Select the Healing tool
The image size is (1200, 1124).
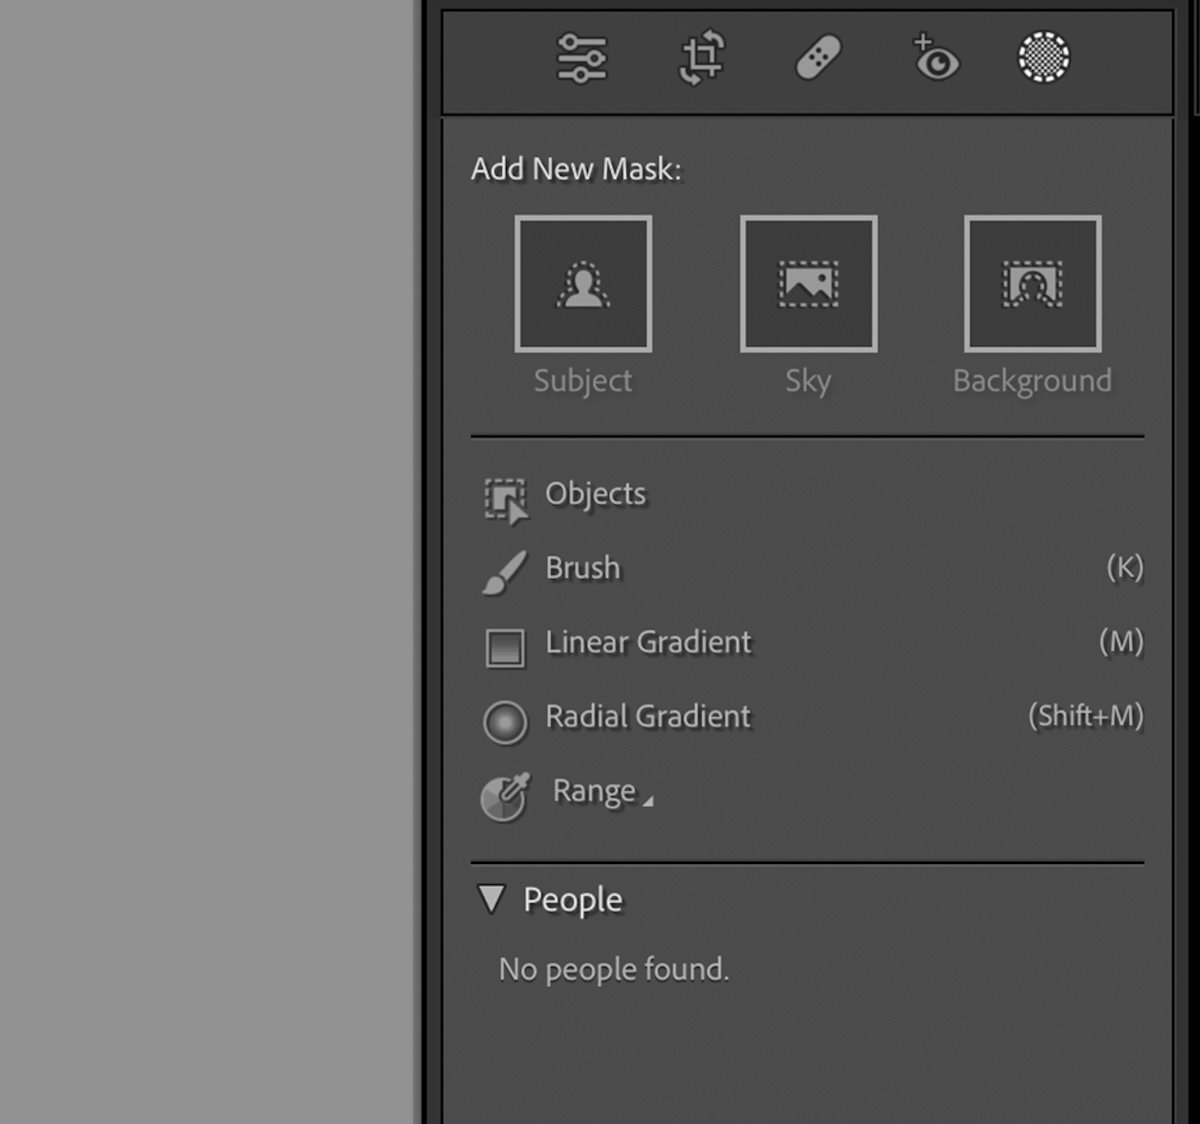point(817,59)
